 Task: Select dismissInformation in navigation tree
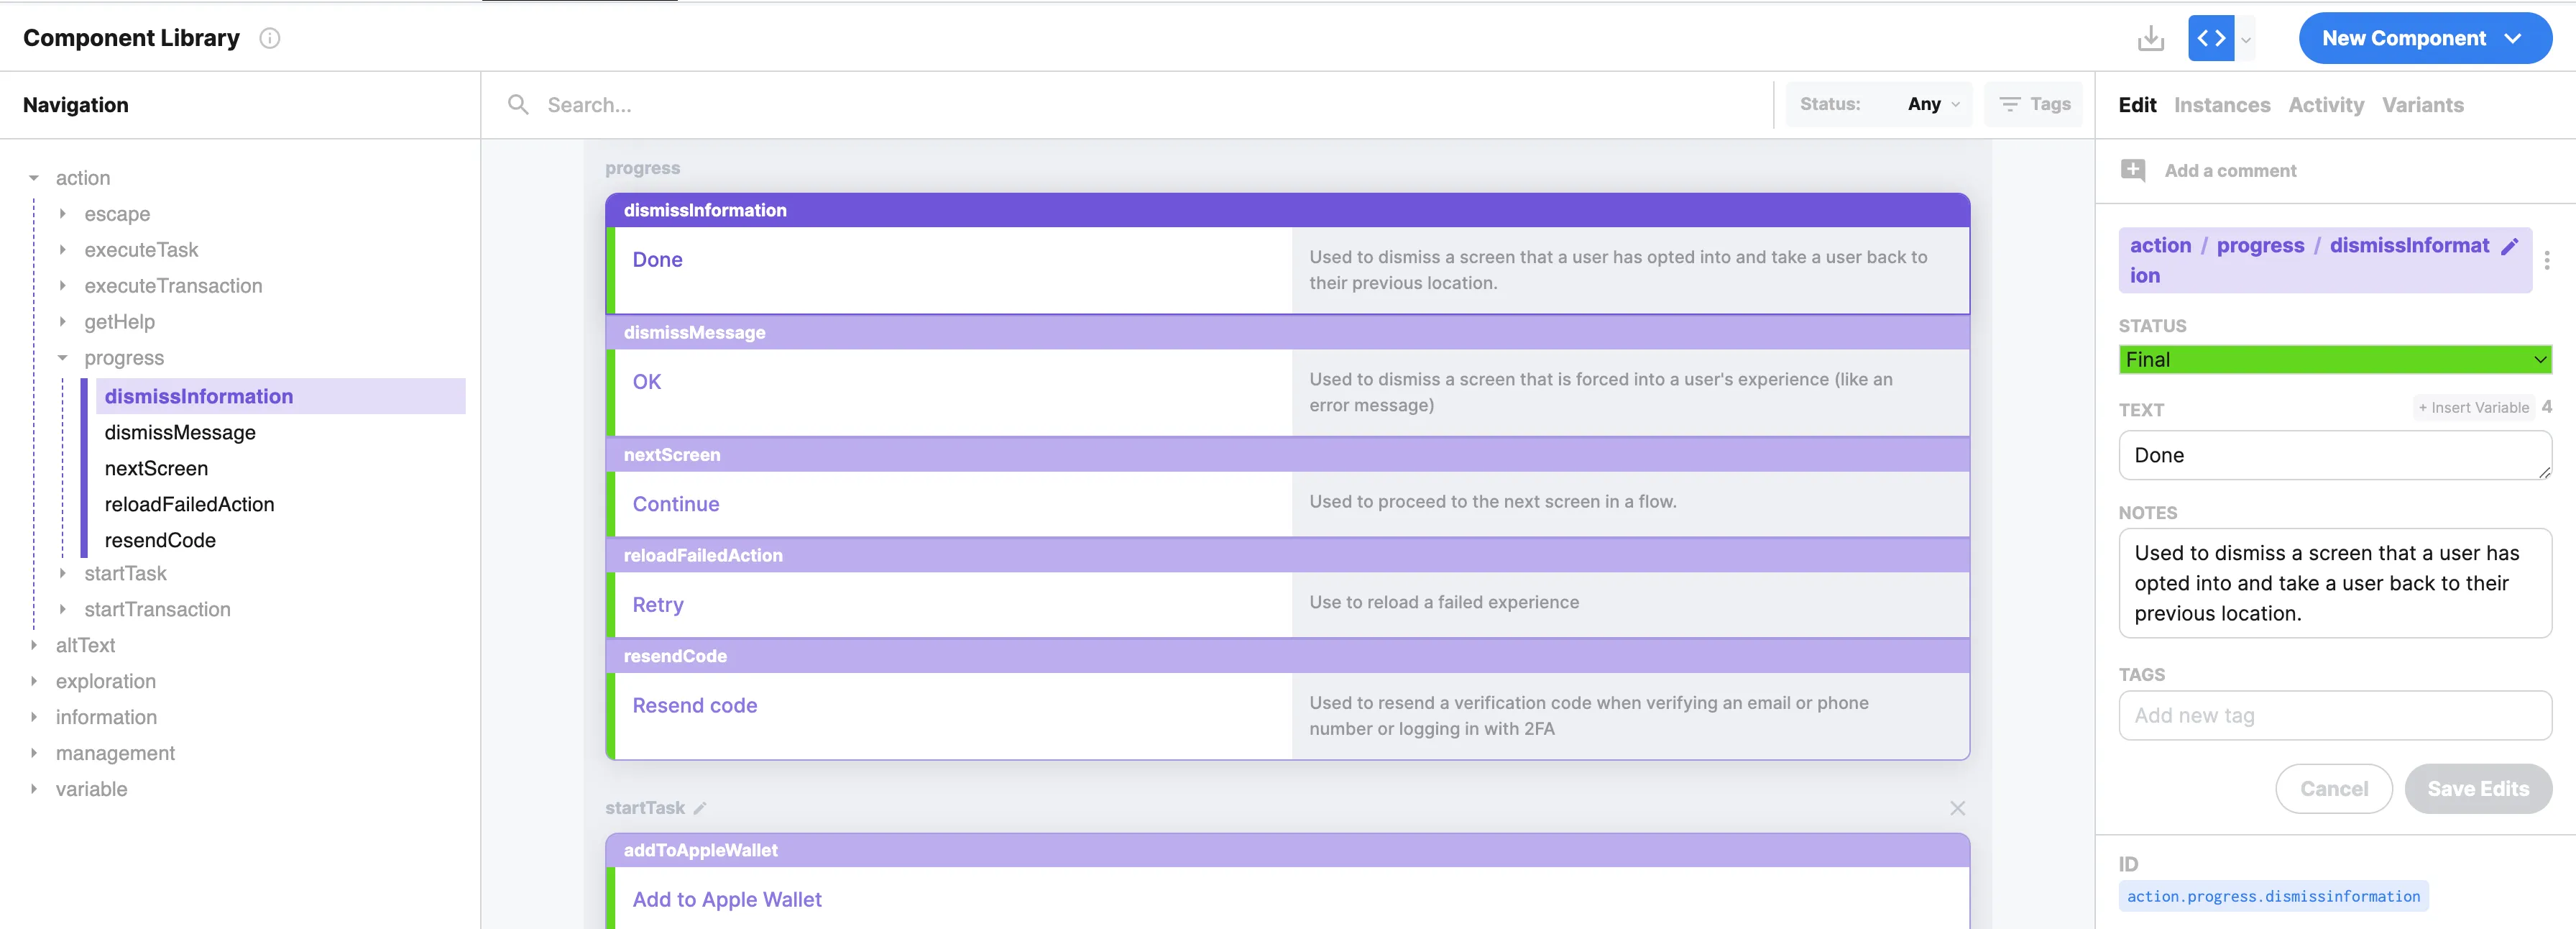tap(281, 397)
